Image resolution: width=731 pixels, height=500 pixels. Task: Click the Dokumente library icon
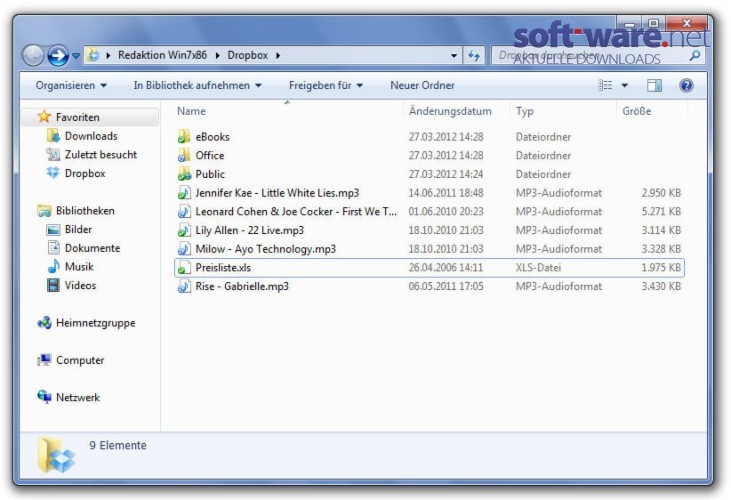click(54, 247)
